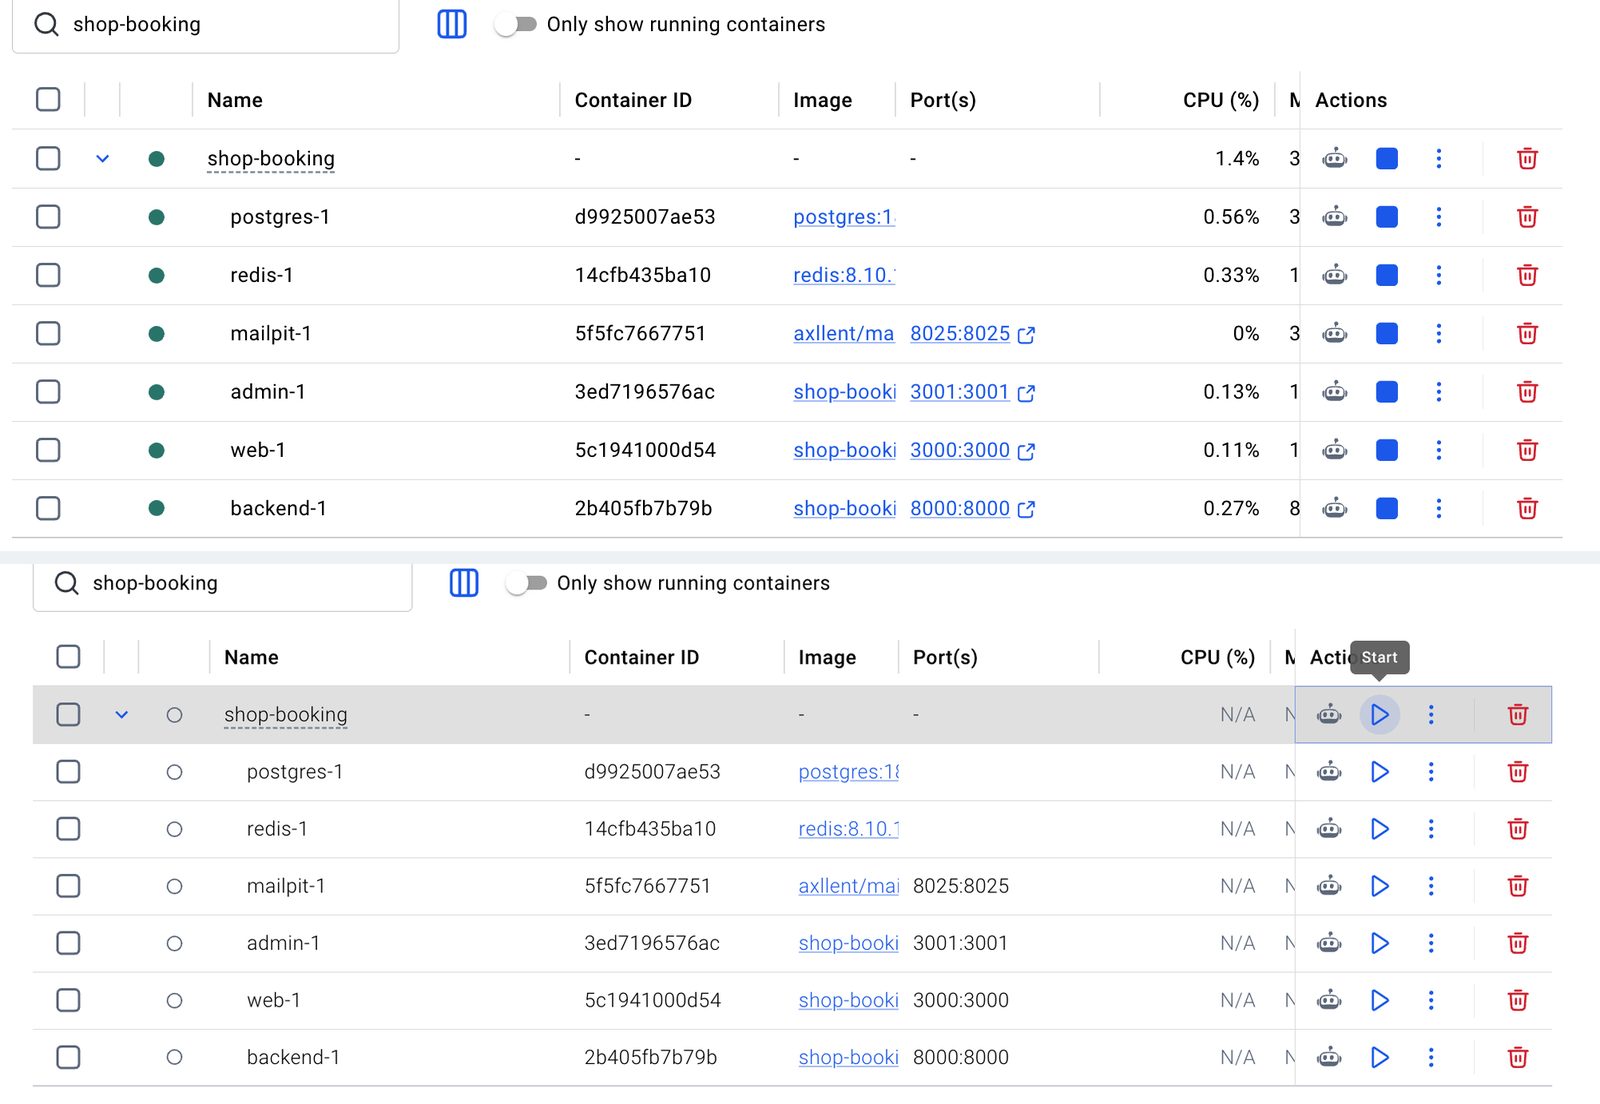Check the stopped backend-1 row checkbox
The image size is (1600, 1104).
(x=68, y=1056)
